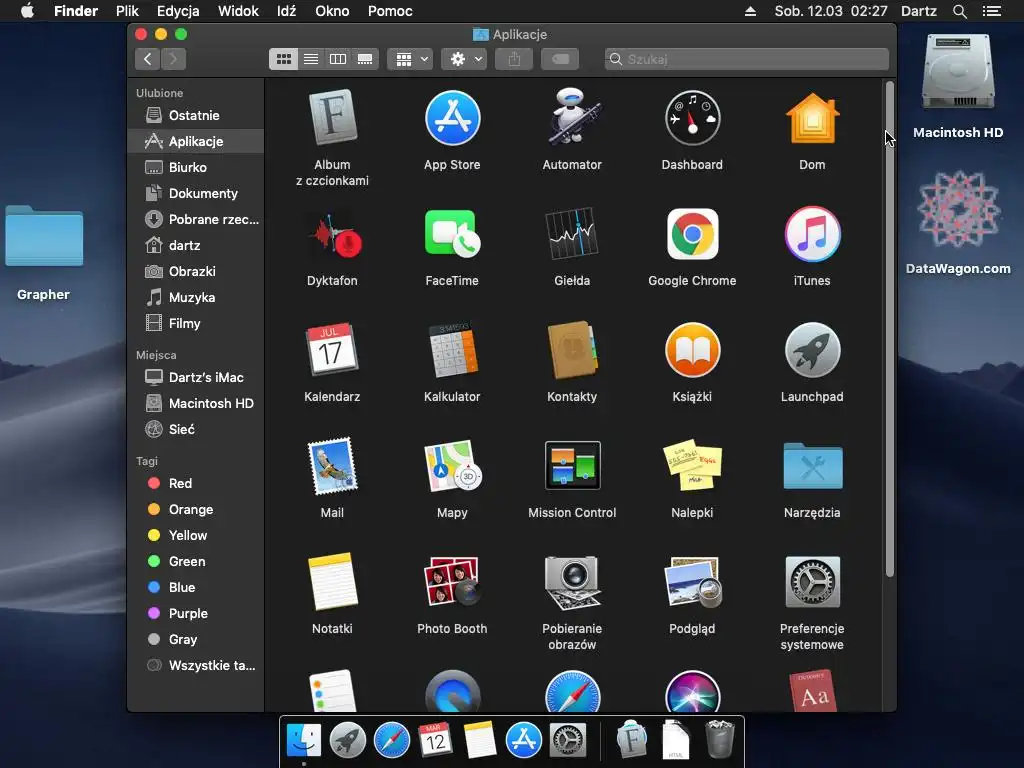The image size is (1024, 768).
Task: Open the Książki books app
Action: coord(692,350)
